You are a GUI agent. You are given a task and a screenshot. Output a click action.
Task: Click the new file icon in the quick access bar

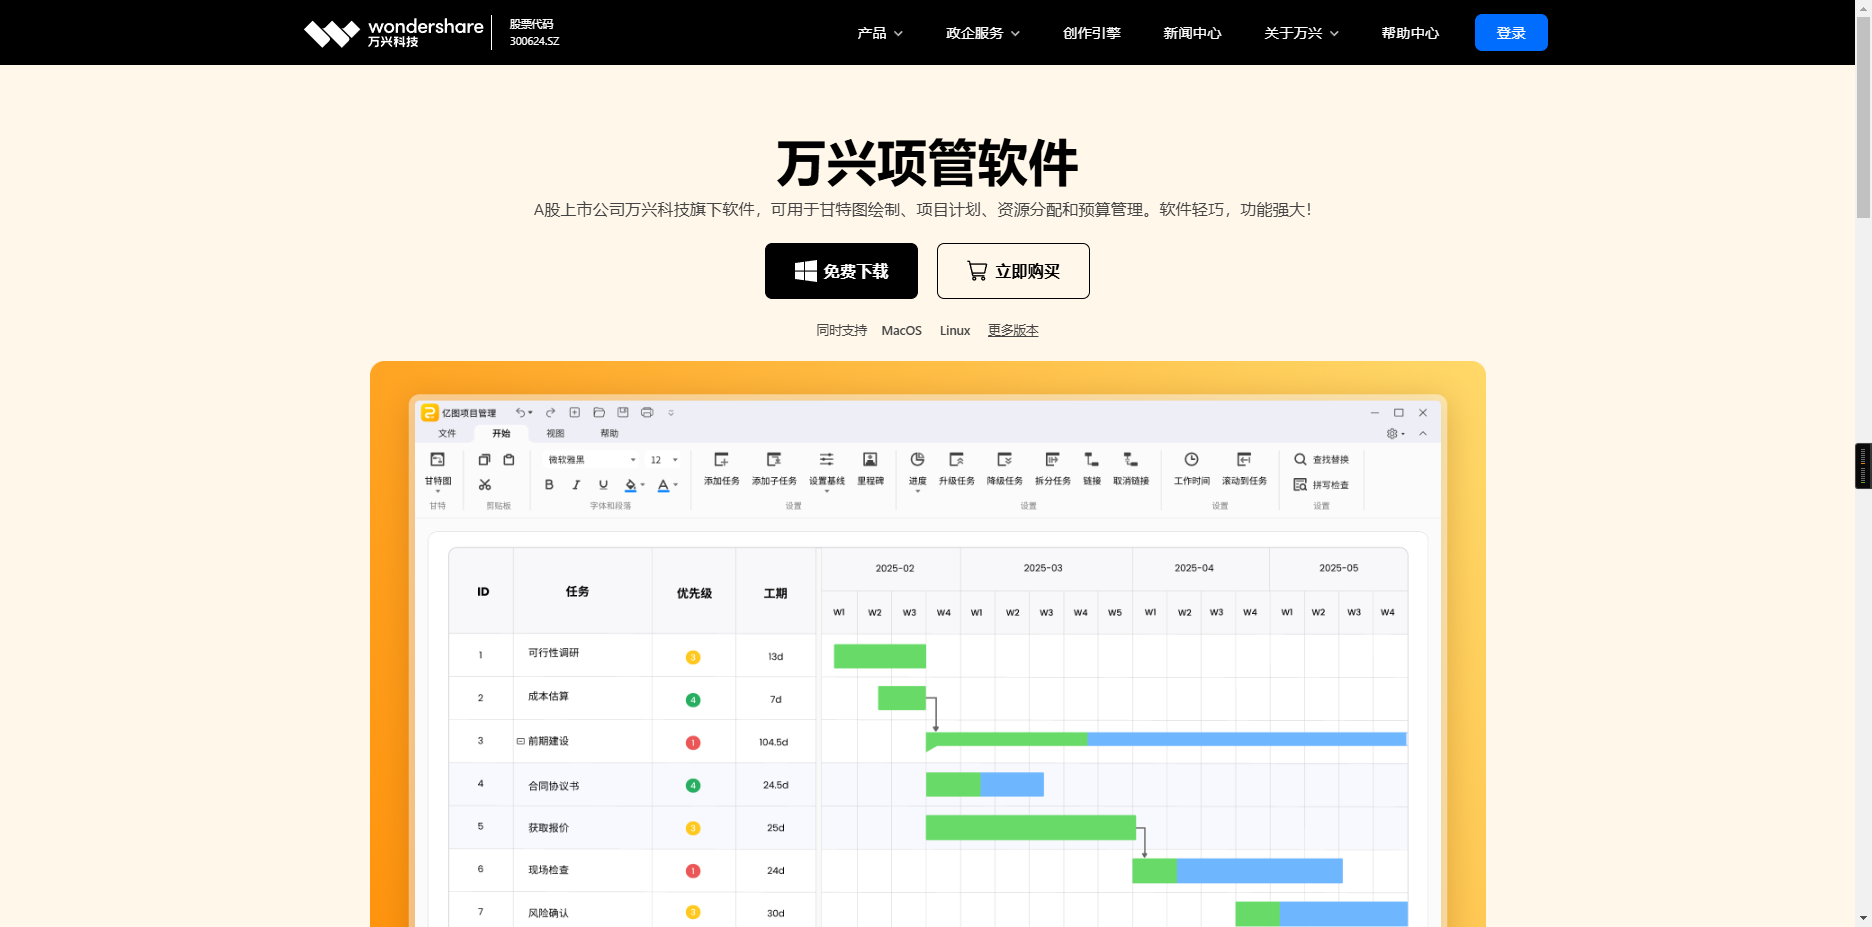point(575,412)
